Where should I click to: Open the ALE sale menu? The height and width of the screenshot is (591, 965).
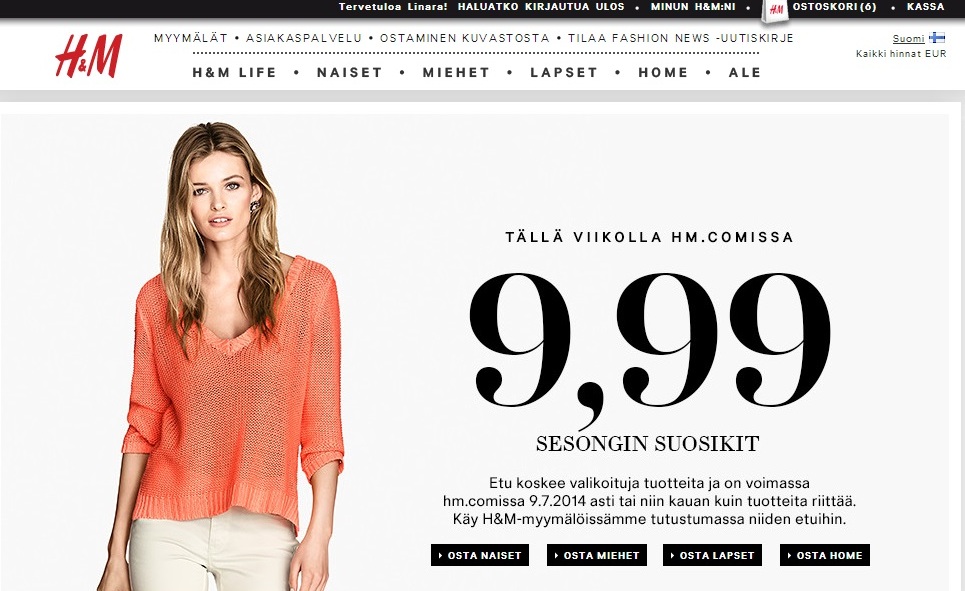745,73
